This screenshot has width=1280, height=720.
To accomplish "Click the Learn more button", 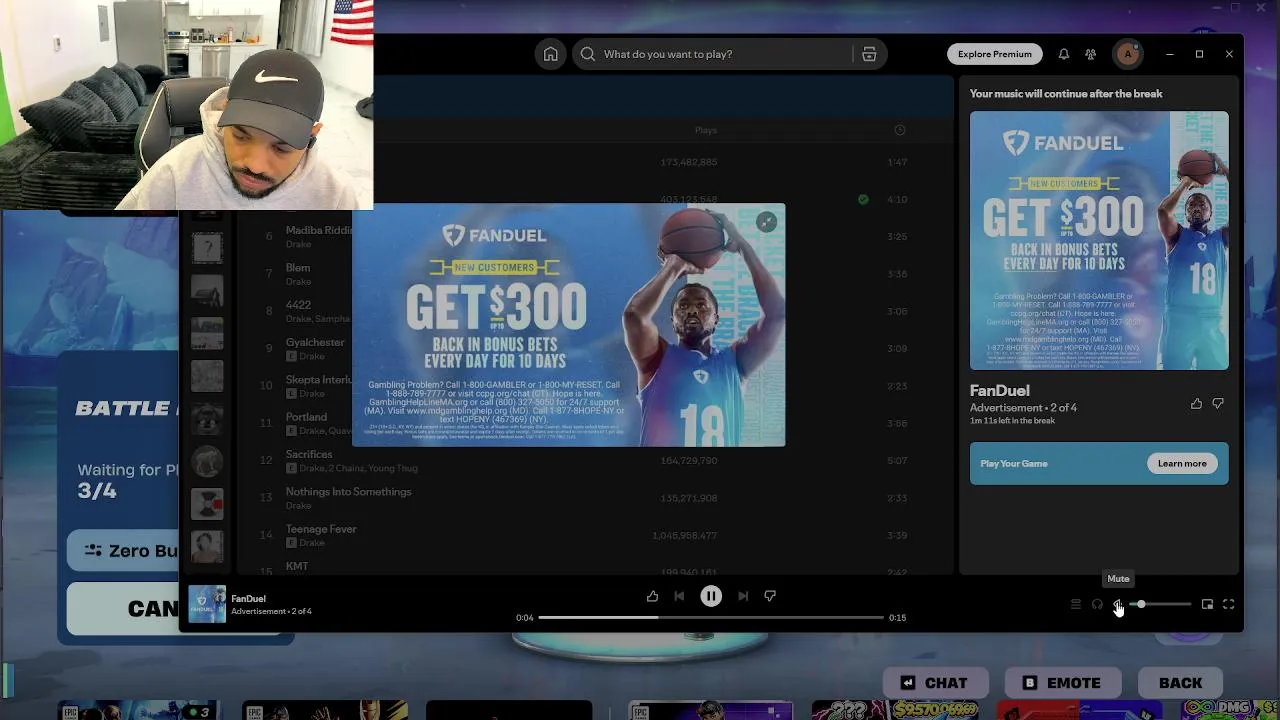I will [1182, 463].
